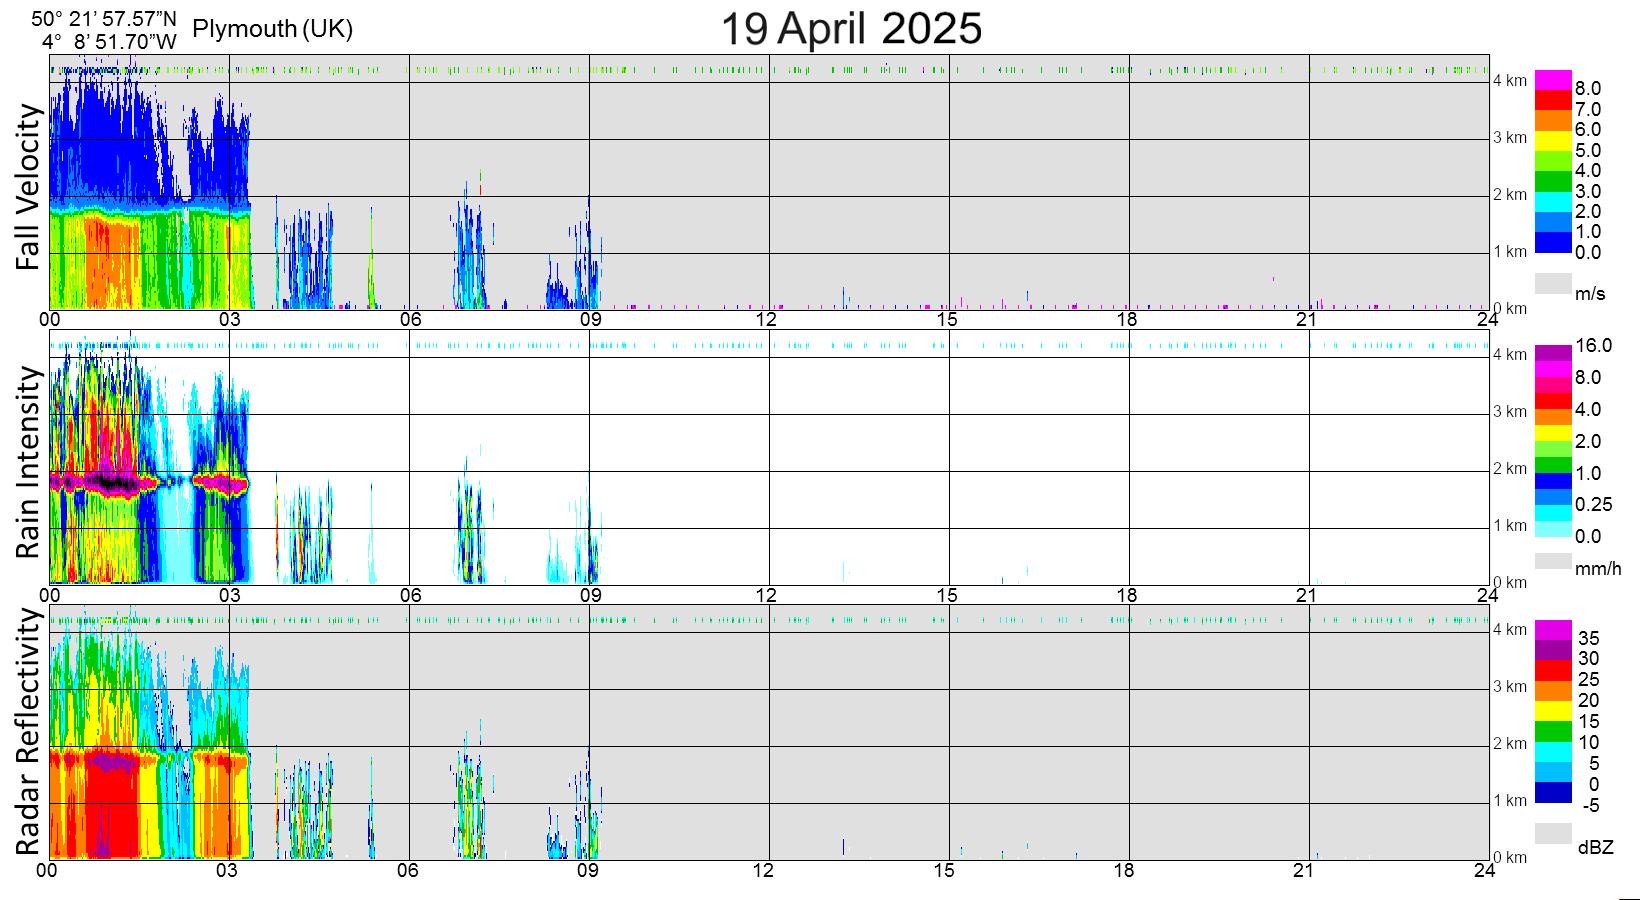The height and width of the screenshot is (900, 1640).
Task: Click the "2 km" height label on Radar Reflectivity
Action: pos(1510,743)
